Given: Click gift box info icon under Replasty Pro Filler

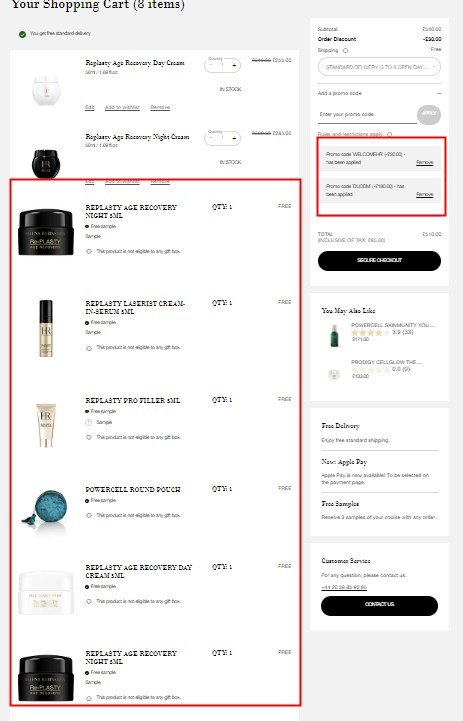Looking at the screenshot, I should [89, 437].
